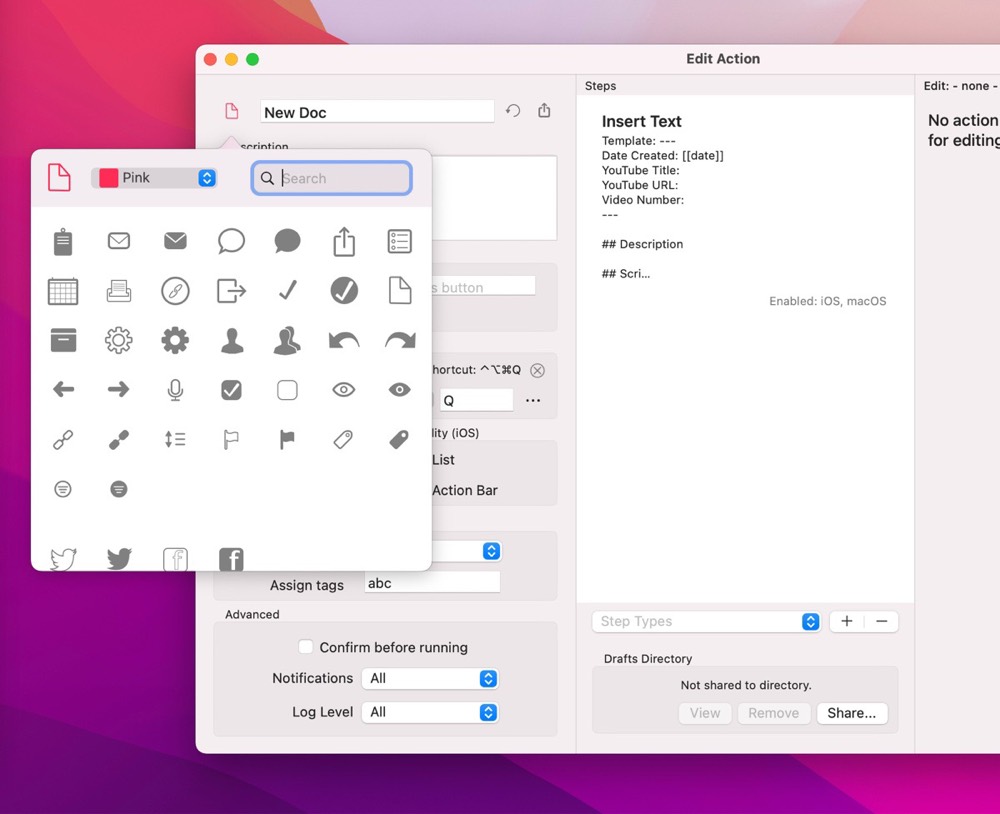Remove a step with the minus button

pyautogui.click(x=882, y=621)
